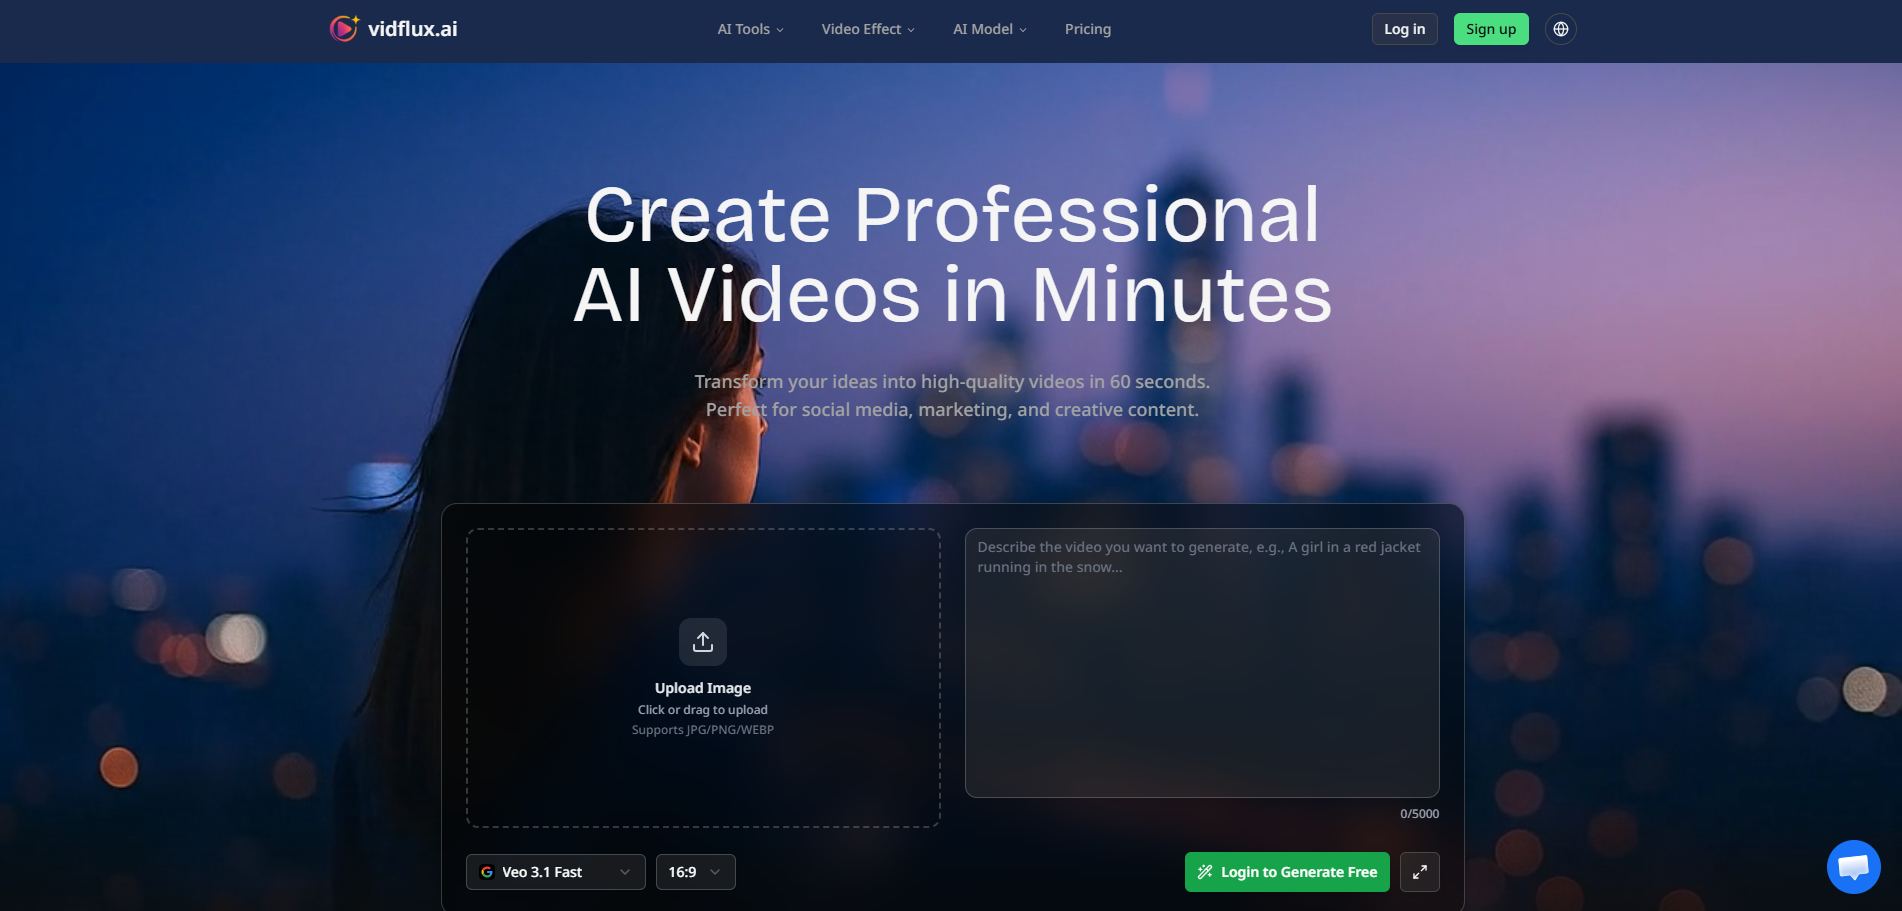Click the magic wand icon on the generate button
The width and height of the screenshot is (1902, 911).
point(1205,871)
